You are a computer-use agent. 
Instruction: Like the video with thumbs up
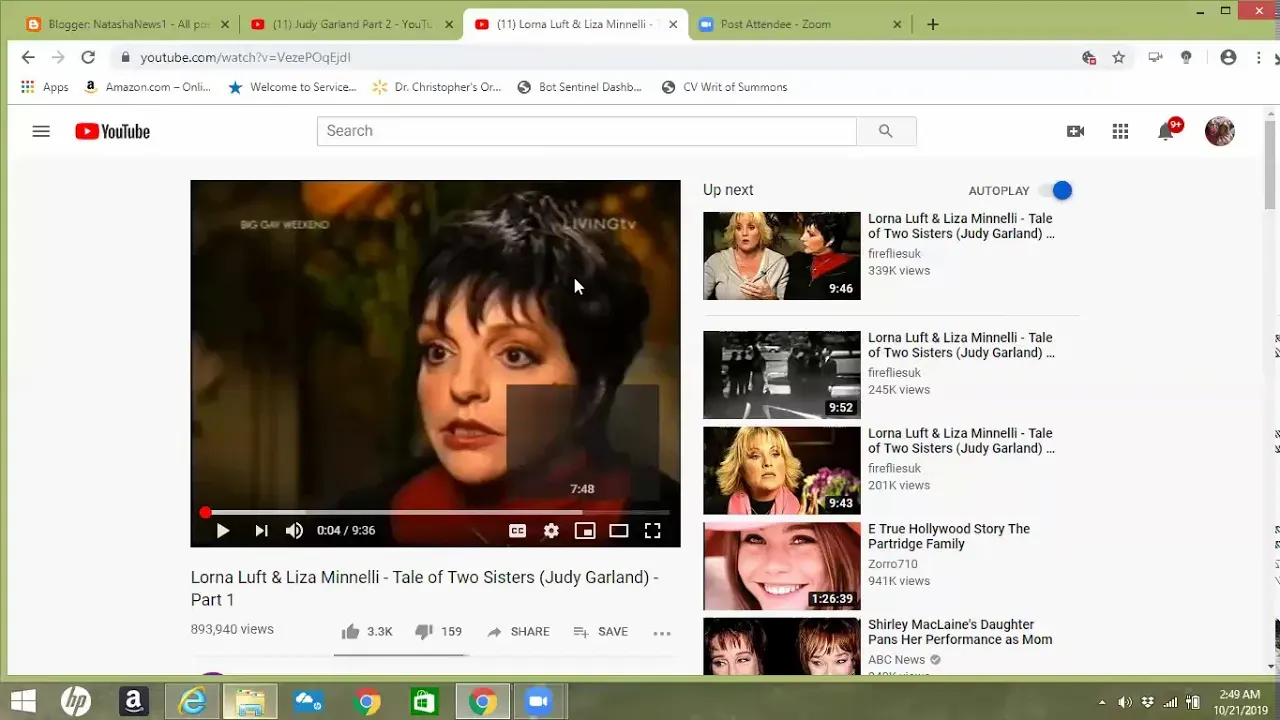coord(351,632)
